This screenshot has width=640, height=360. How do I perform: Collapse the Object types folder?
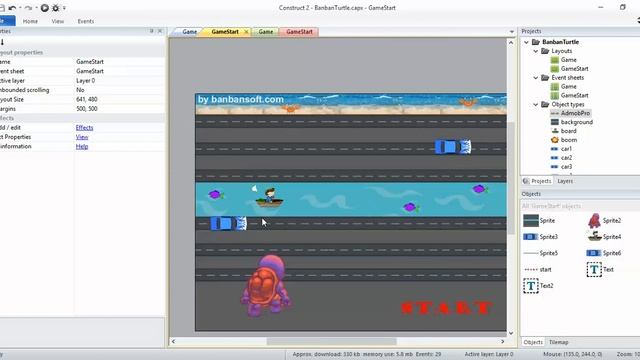(x=536, y=104)
